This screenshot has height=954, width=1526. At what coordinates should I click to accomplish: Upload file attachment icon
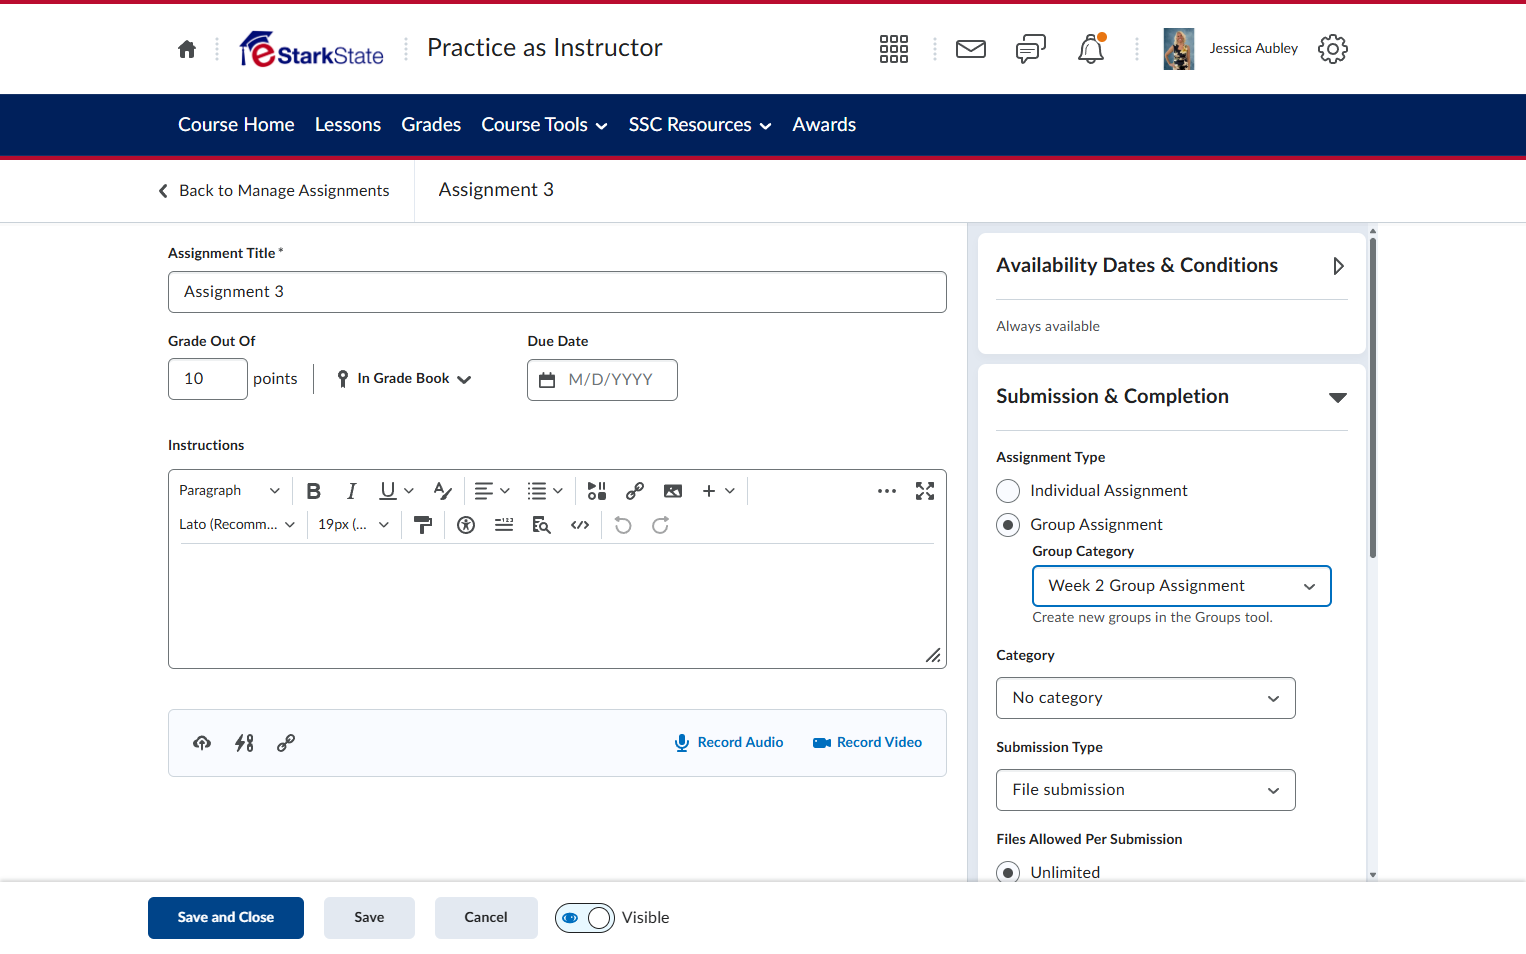(x=202, y=743)
